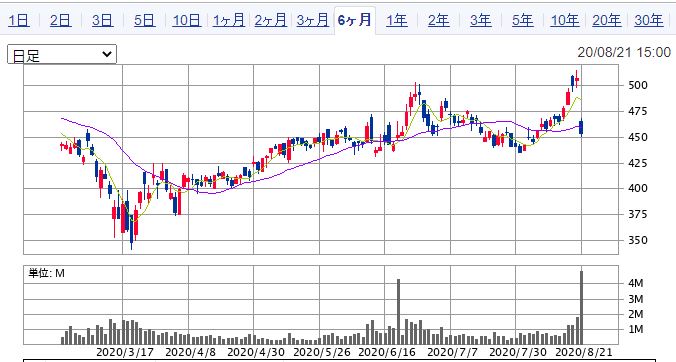Click the 450 price axis label

(638, 137)
